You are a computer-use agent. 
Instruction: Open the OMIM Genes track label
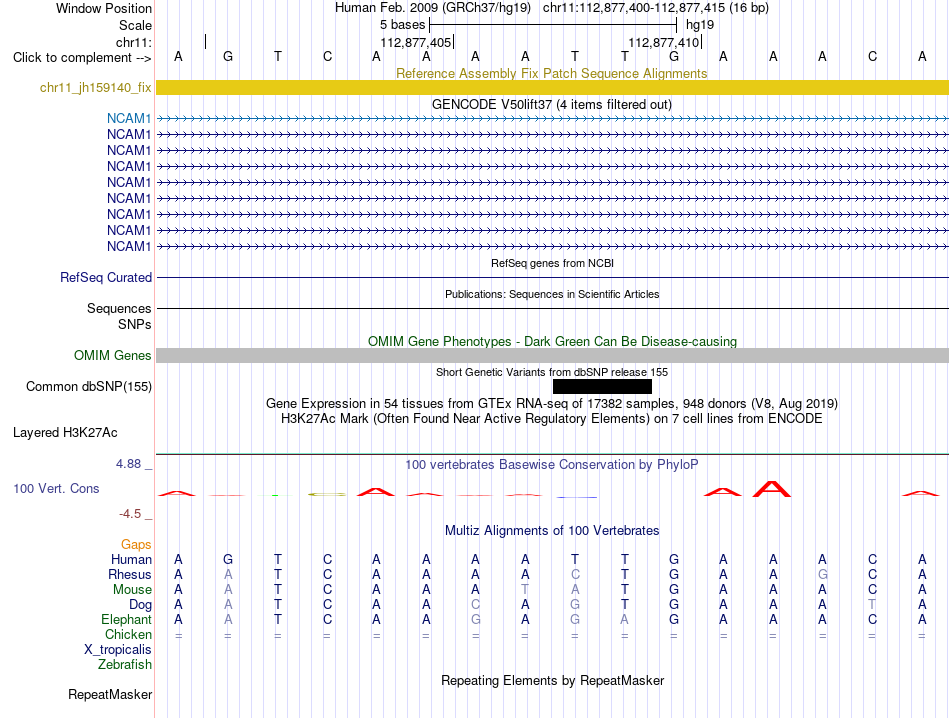pyautogui.click(x=112, y=355)
